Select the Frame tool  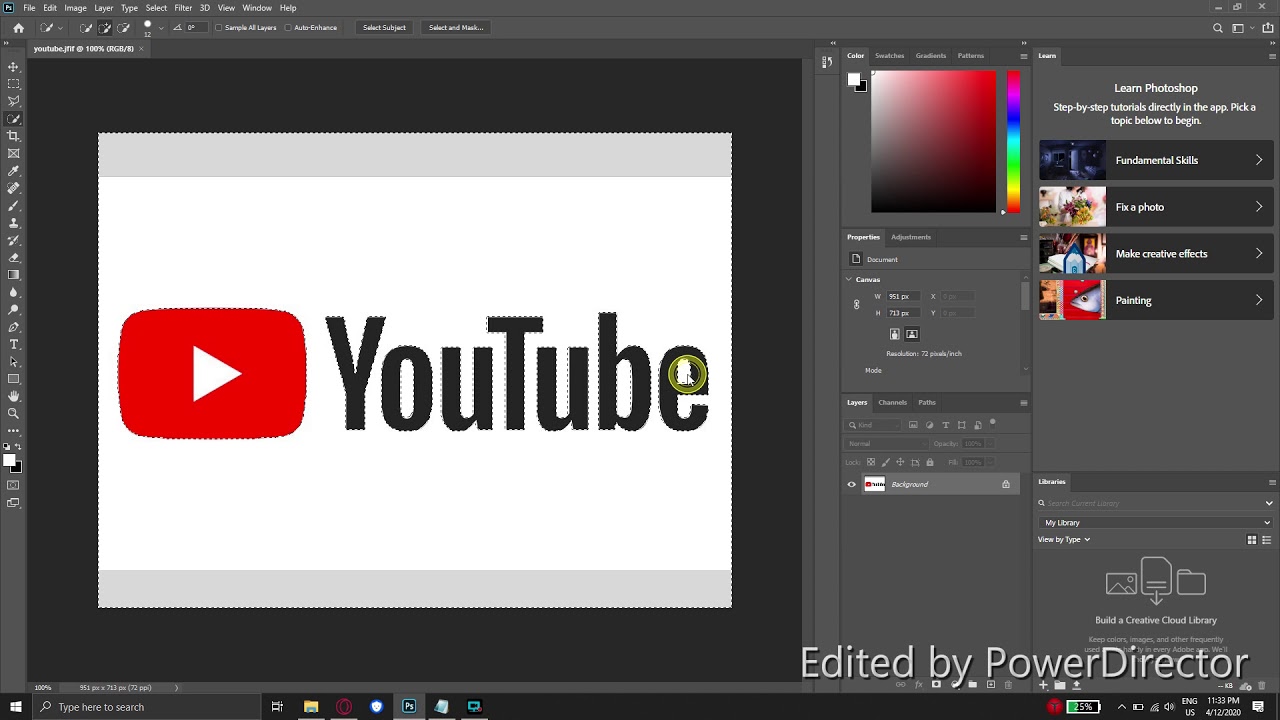13,153
